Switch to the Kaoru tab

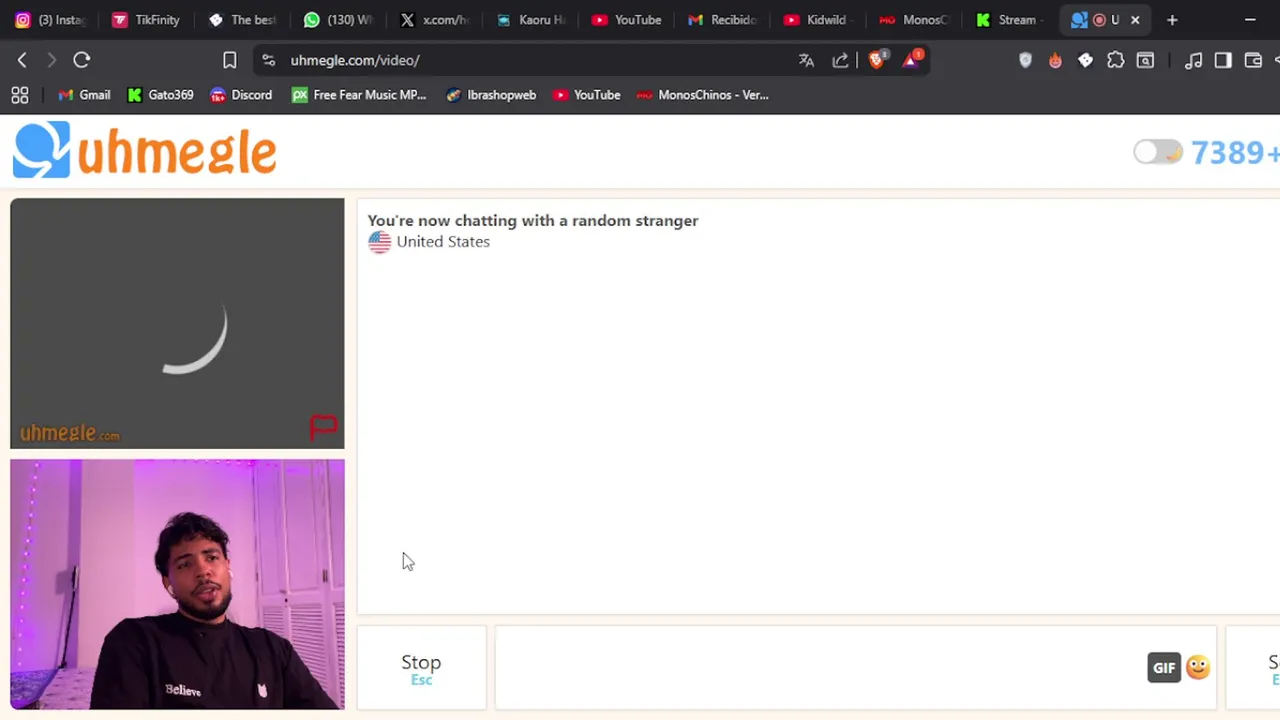pos(531,20)
